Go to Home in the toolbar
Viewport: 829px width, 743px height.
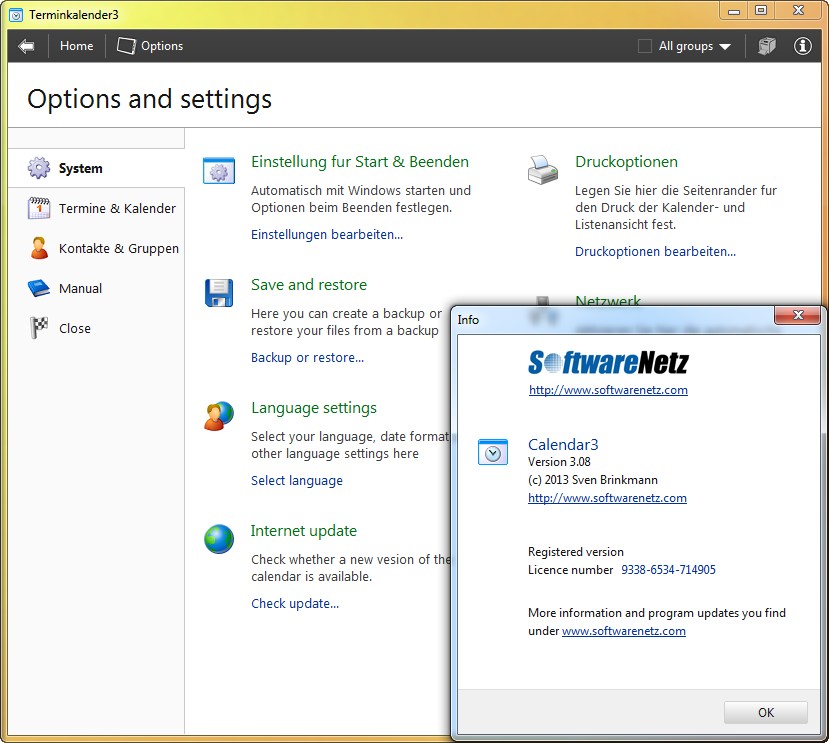pyautogui.click(x=76, y=46)
